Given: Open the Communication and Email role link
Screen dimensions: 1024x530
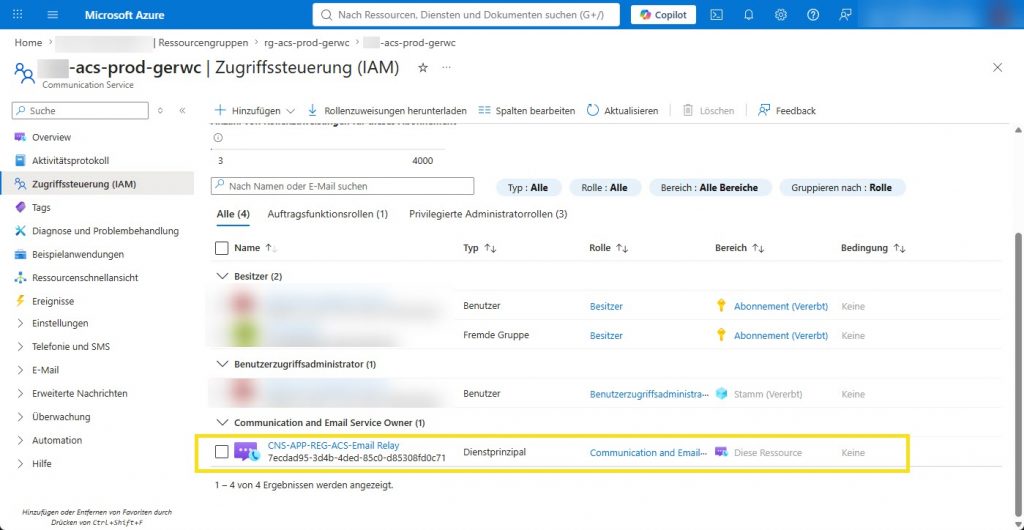Looking at the screenshot, I should click(x=648, y=452).
